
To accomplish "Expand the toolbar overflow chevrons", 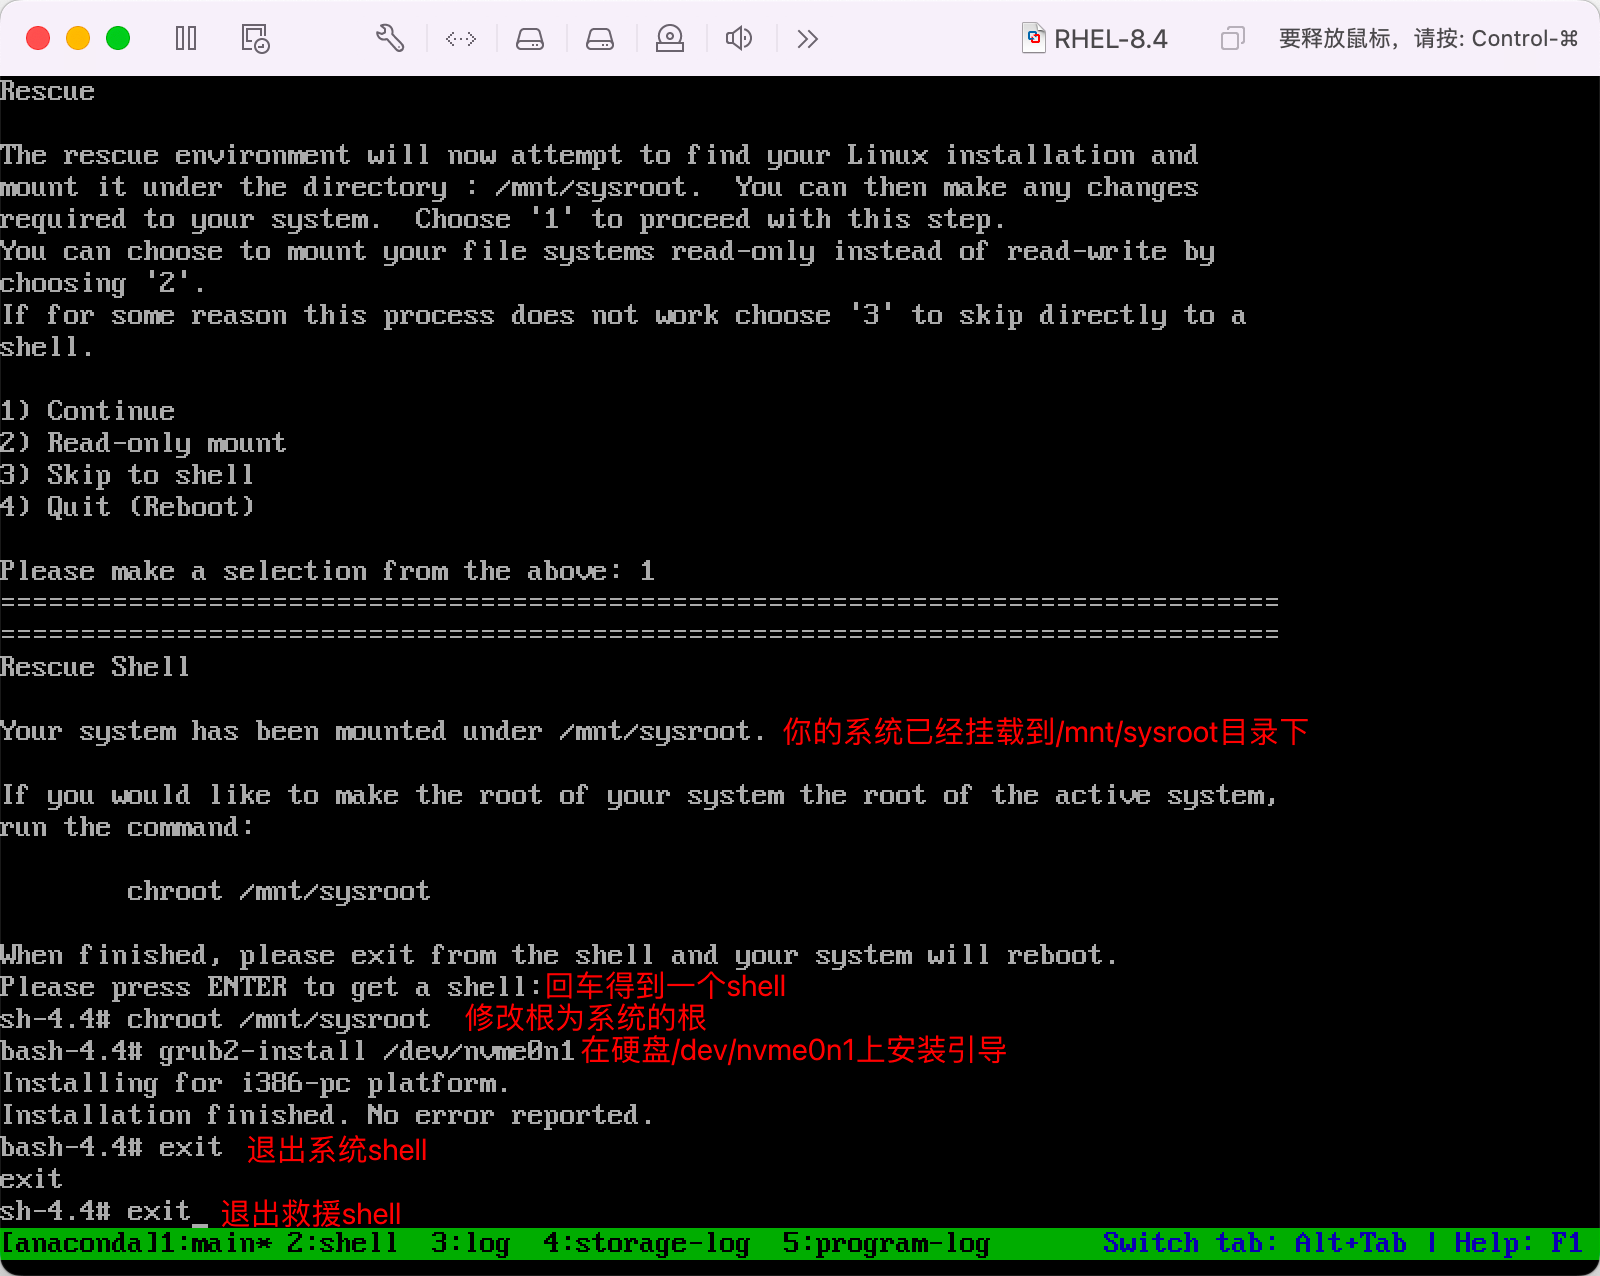I will point(808,39).
